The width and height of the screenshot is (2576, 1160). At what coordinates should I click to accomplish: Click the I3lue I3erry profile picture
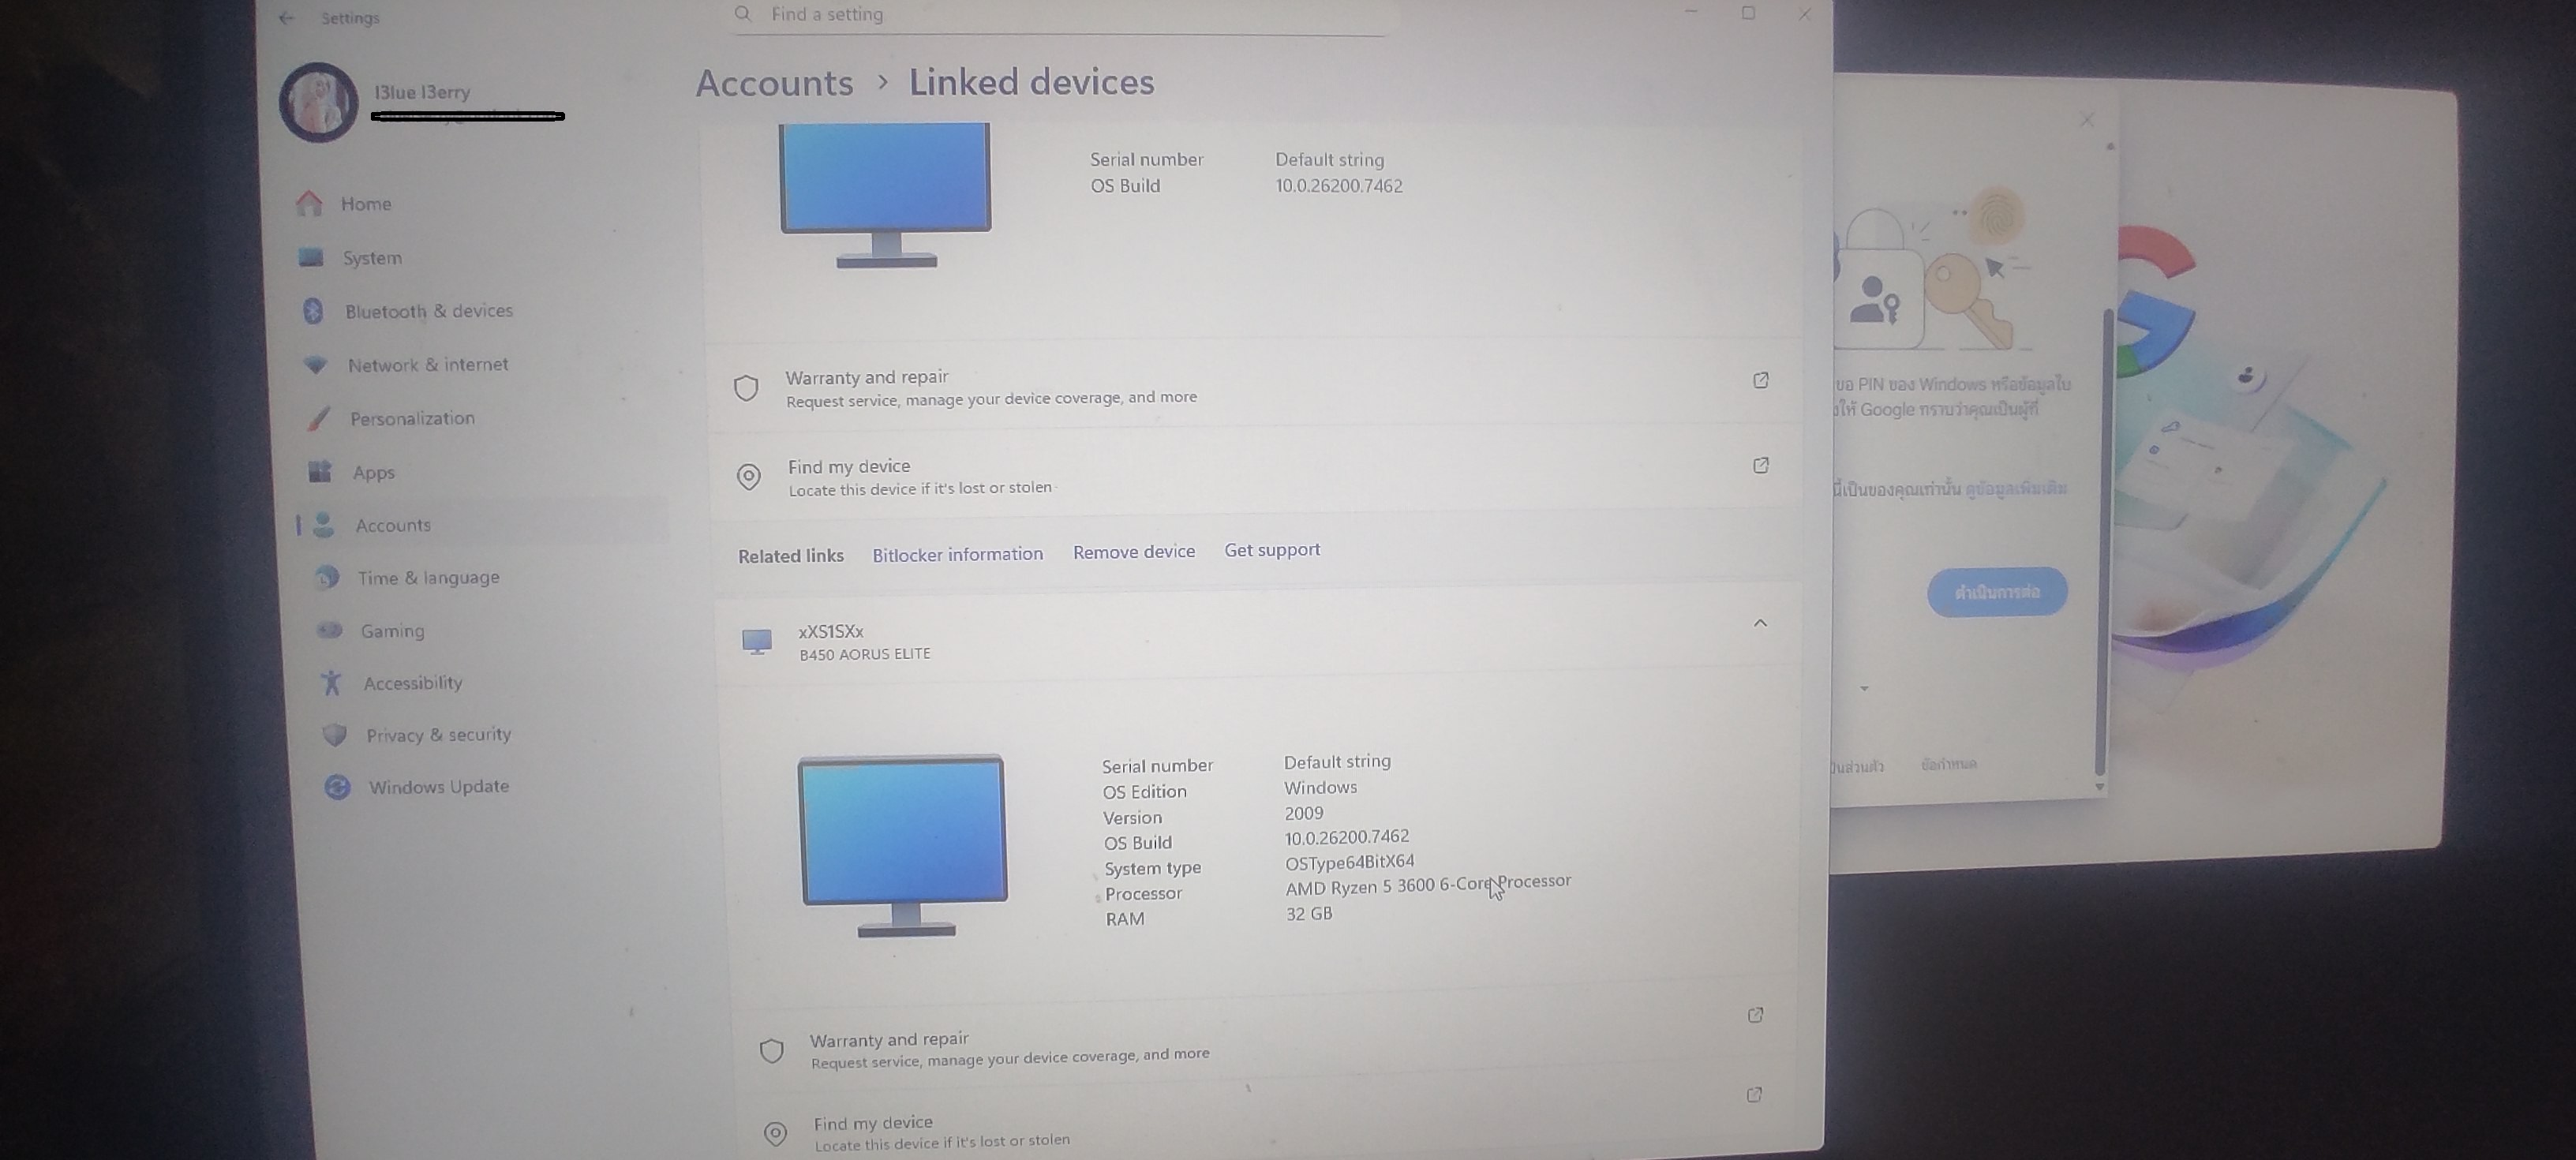point(319,102)
